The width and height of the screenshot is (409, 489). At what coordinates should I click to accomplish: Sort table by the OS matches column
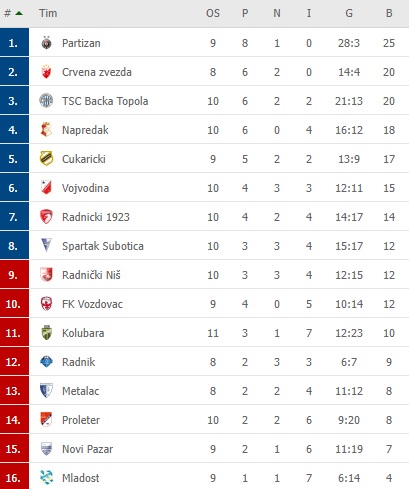click(213, 13)
